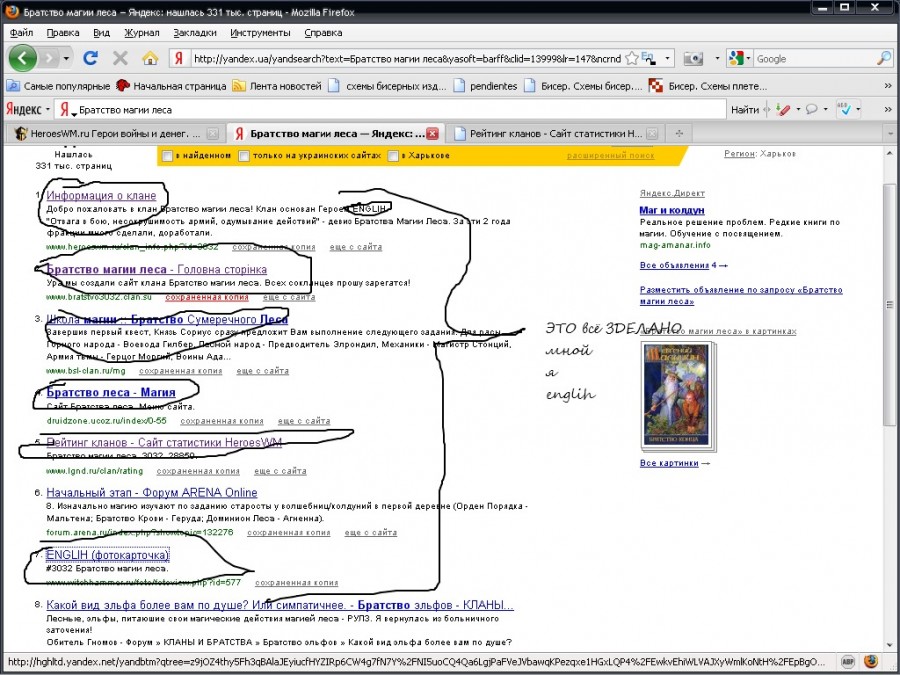Open the «расширенный поиск» link
The width and height of the screenshot is (900, 675).
pos(610,156)
